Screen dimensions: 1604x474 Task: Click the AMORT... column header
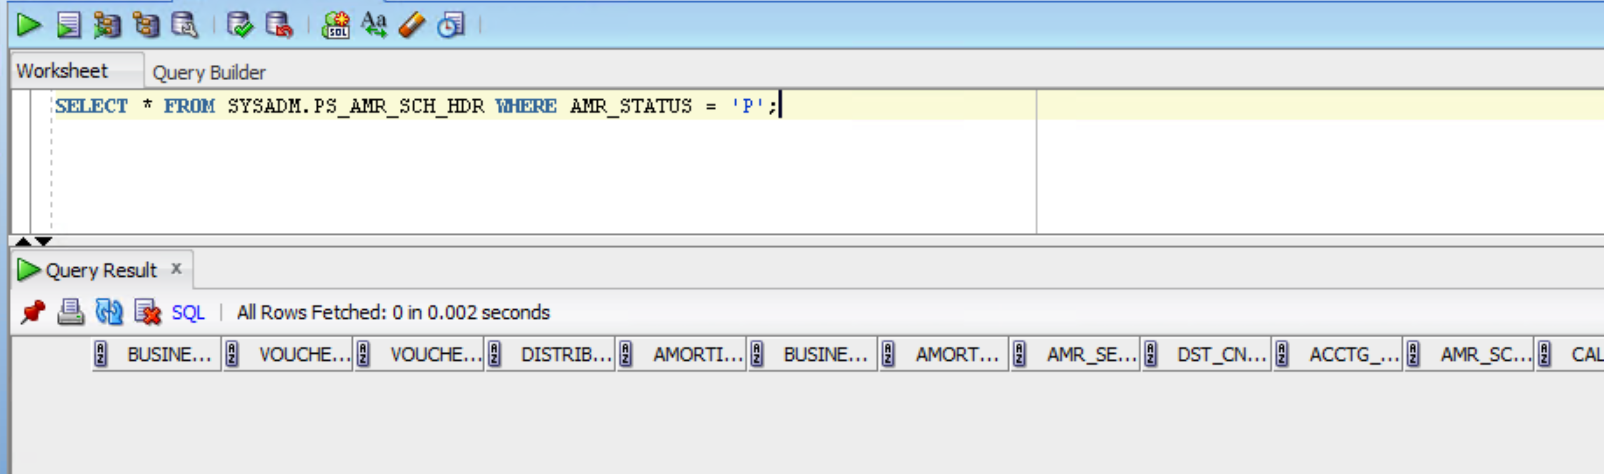(x=945, y=354)
